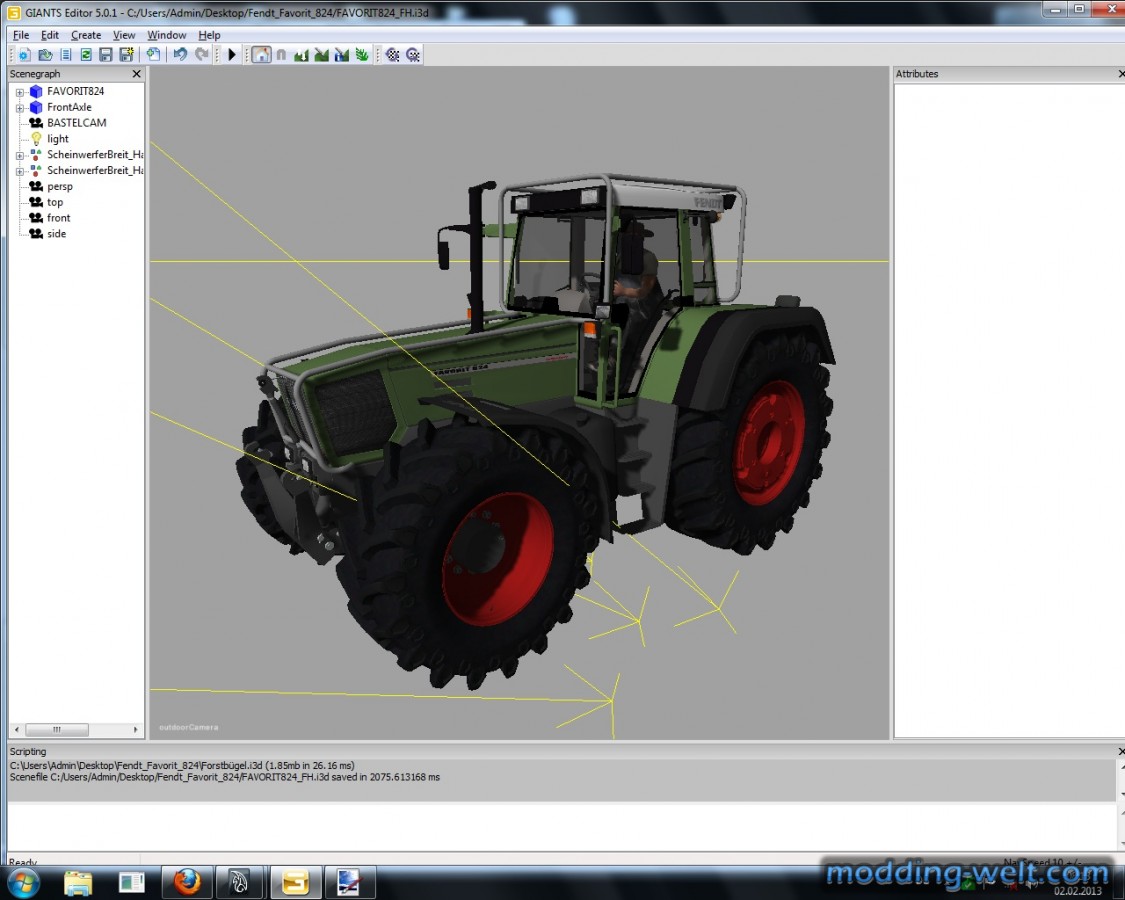Toggle the magnet snap icon

(281, 55)
